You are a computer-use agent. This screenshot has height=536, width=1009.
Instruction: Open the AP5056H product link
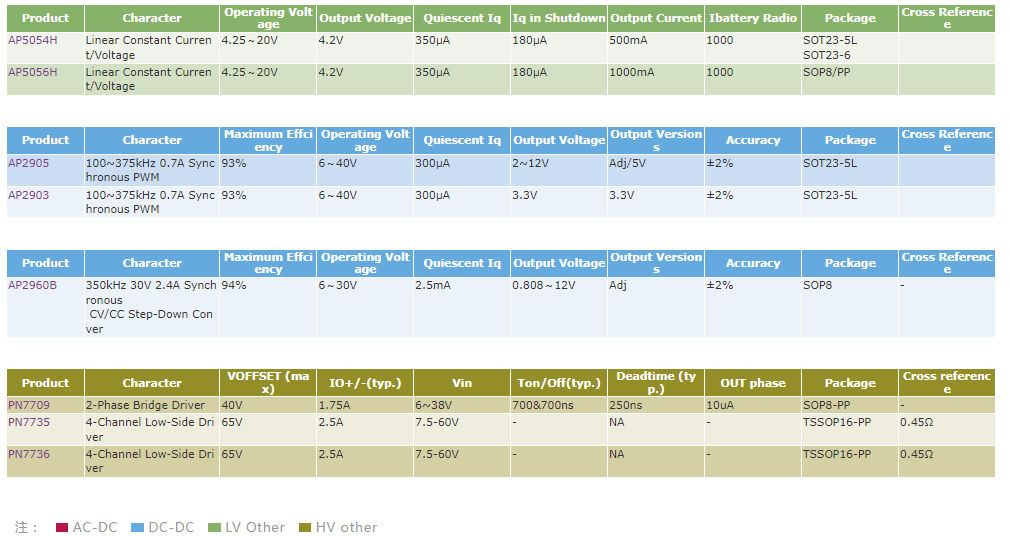coord(33,73)
